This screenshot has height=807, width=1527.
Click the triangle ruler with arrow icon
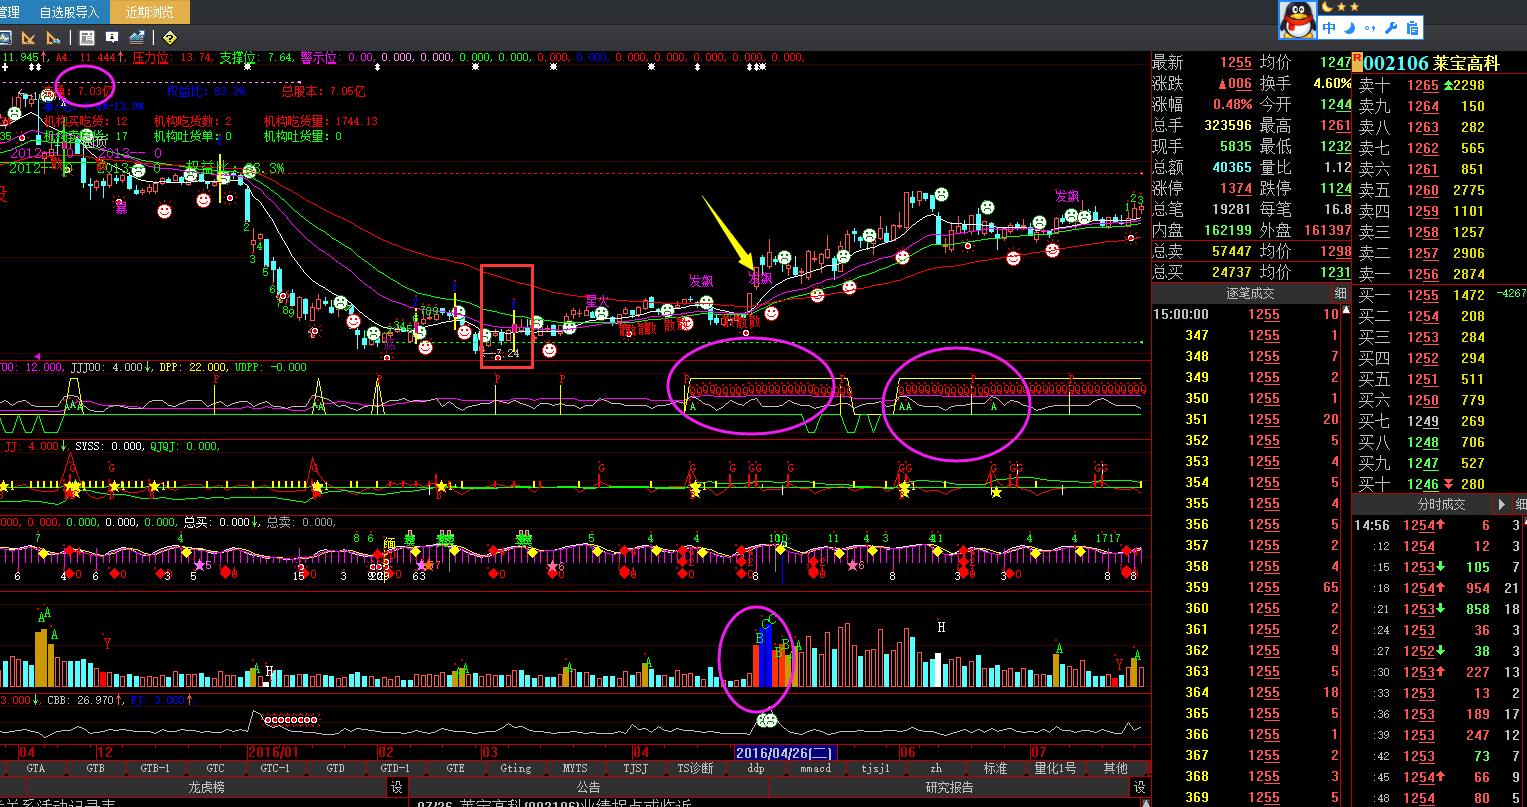(x=53, y=38)
